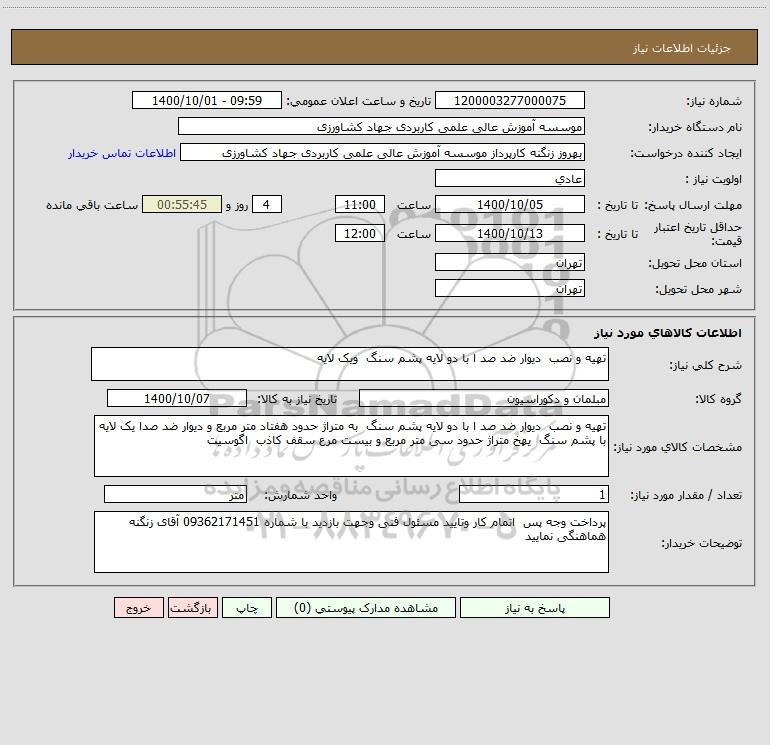
Task: Click the پاسخ به نیاز button
Action: click(535, 607)
